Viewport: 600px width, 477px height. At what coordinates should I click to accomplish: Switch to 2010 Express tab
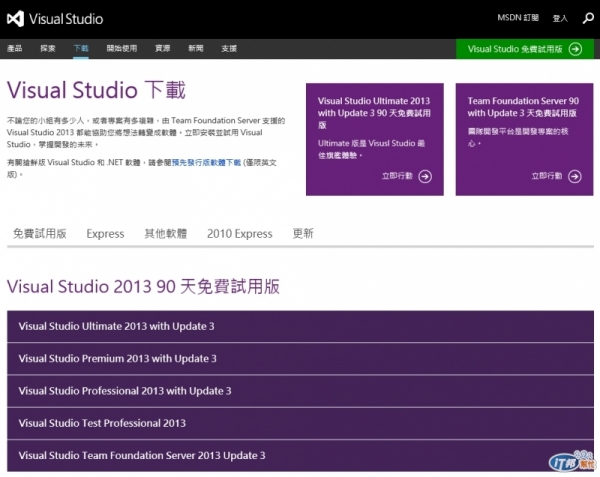[x=240, y=234]
